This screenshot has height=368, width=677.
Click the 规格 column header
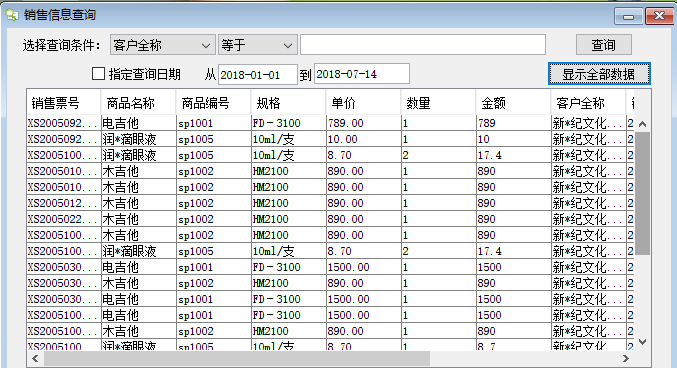[x=288, y=103]
